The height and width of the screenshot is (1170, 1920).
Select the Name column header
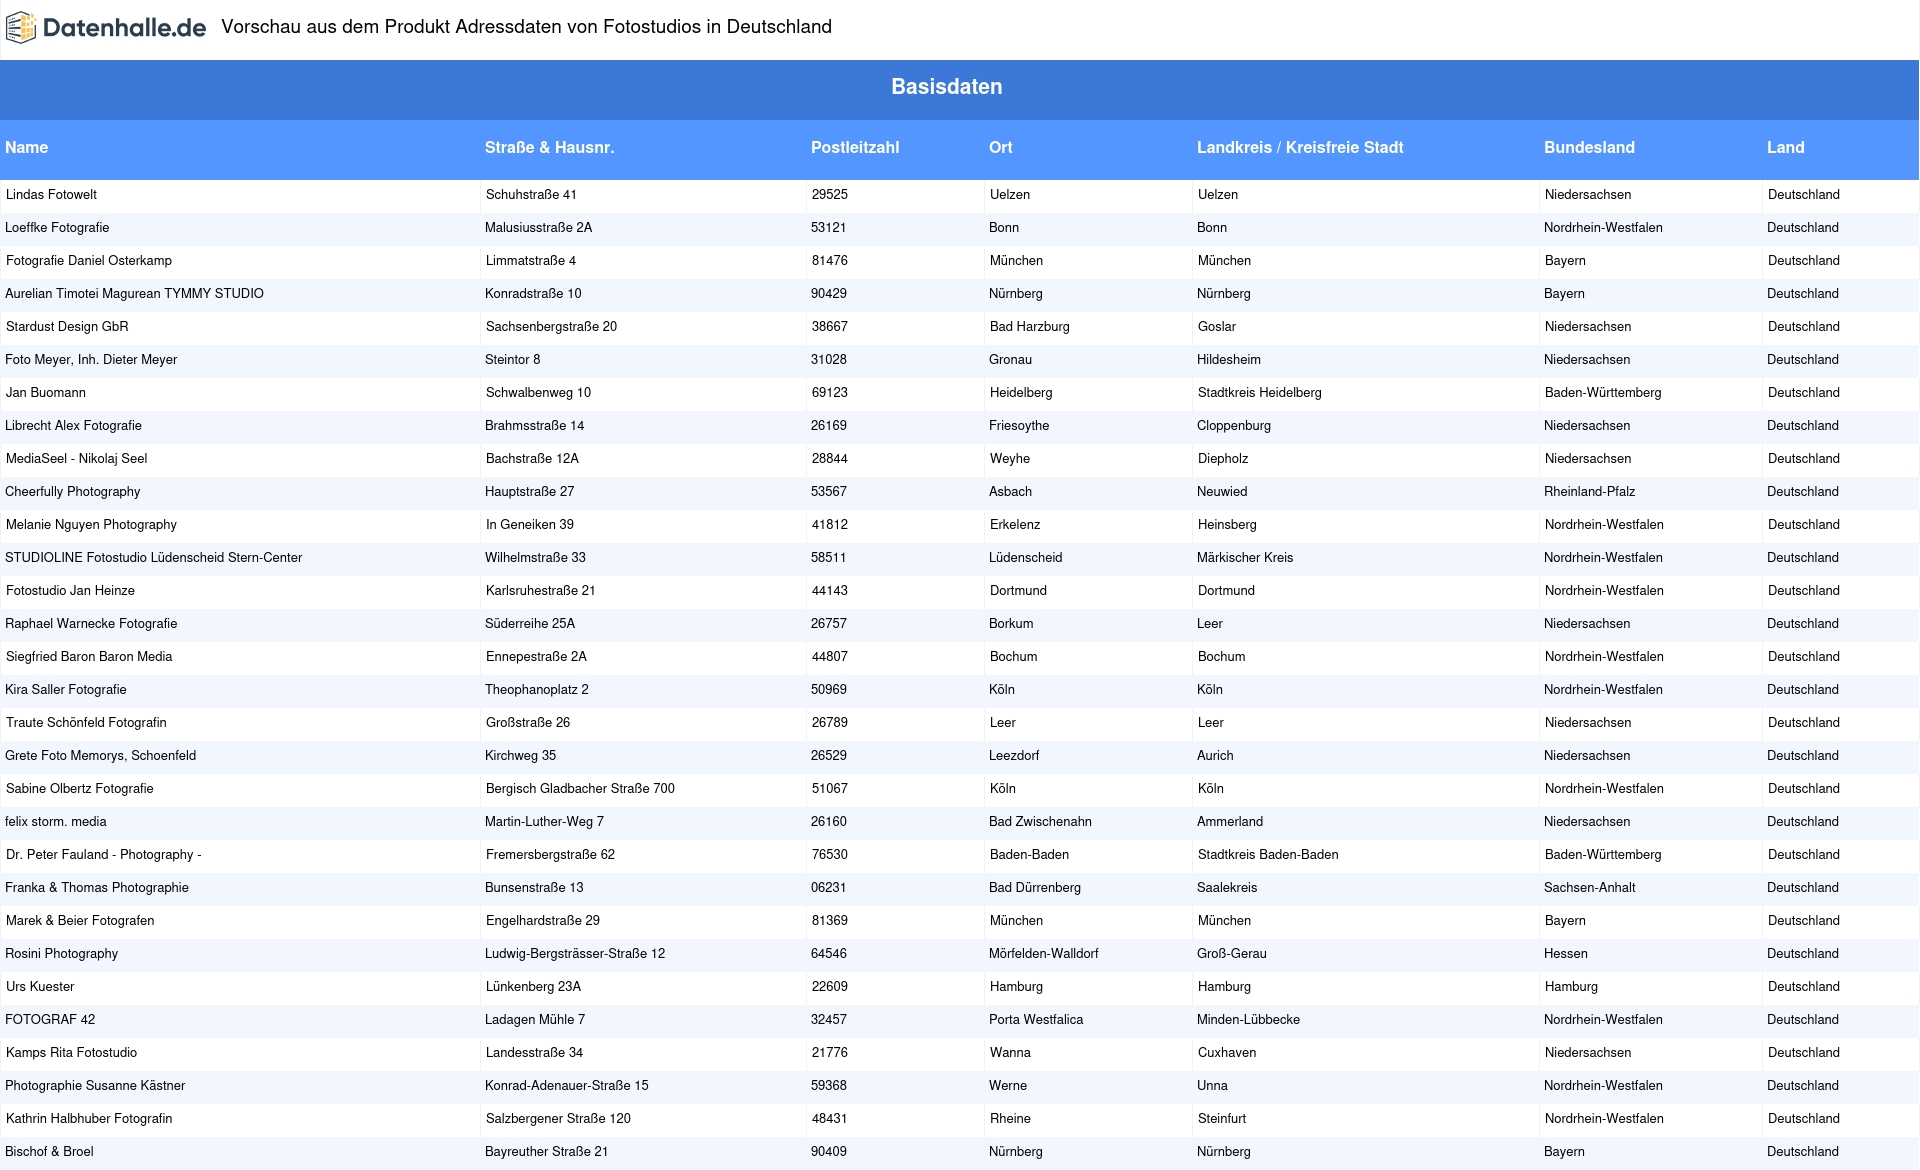[26, 147]
